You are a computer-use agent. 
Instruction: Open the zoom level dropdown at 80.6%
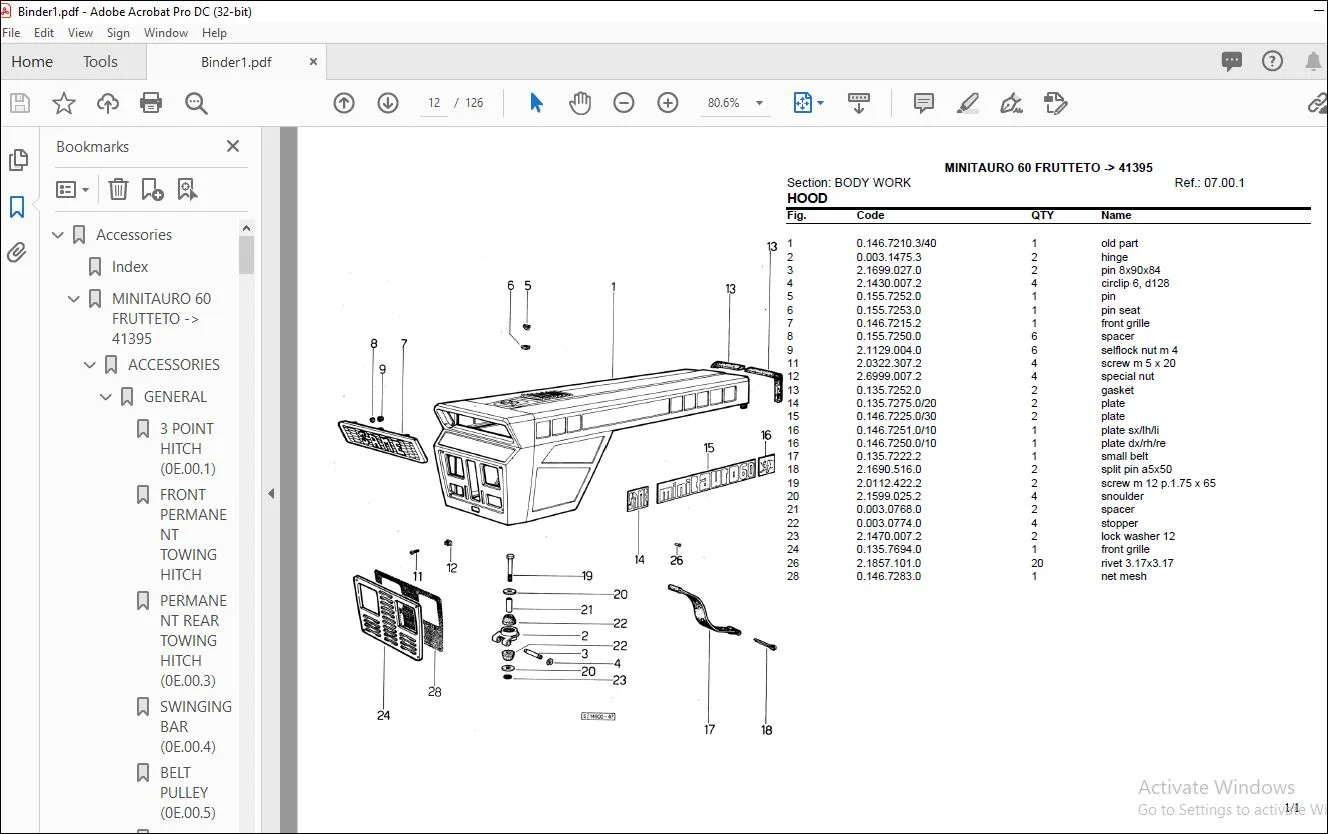pos(759,103)
